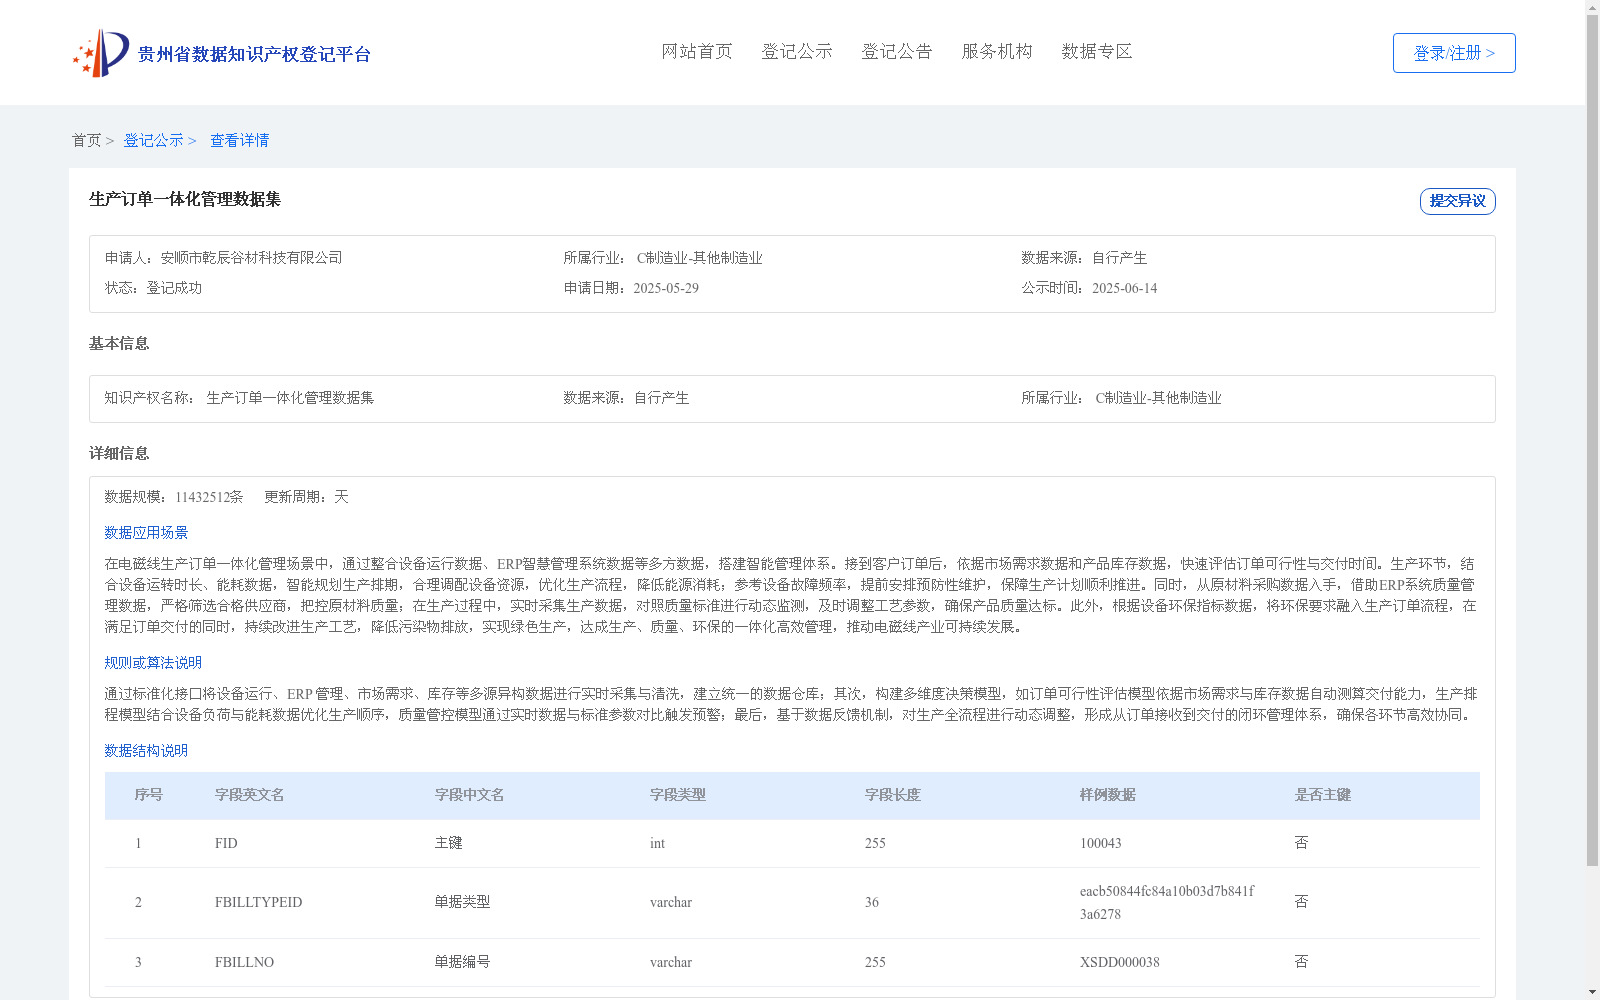The image size is (1600, 1000).
Task: Open the 登记公告 nav item
Action: [x=897, y=52]
